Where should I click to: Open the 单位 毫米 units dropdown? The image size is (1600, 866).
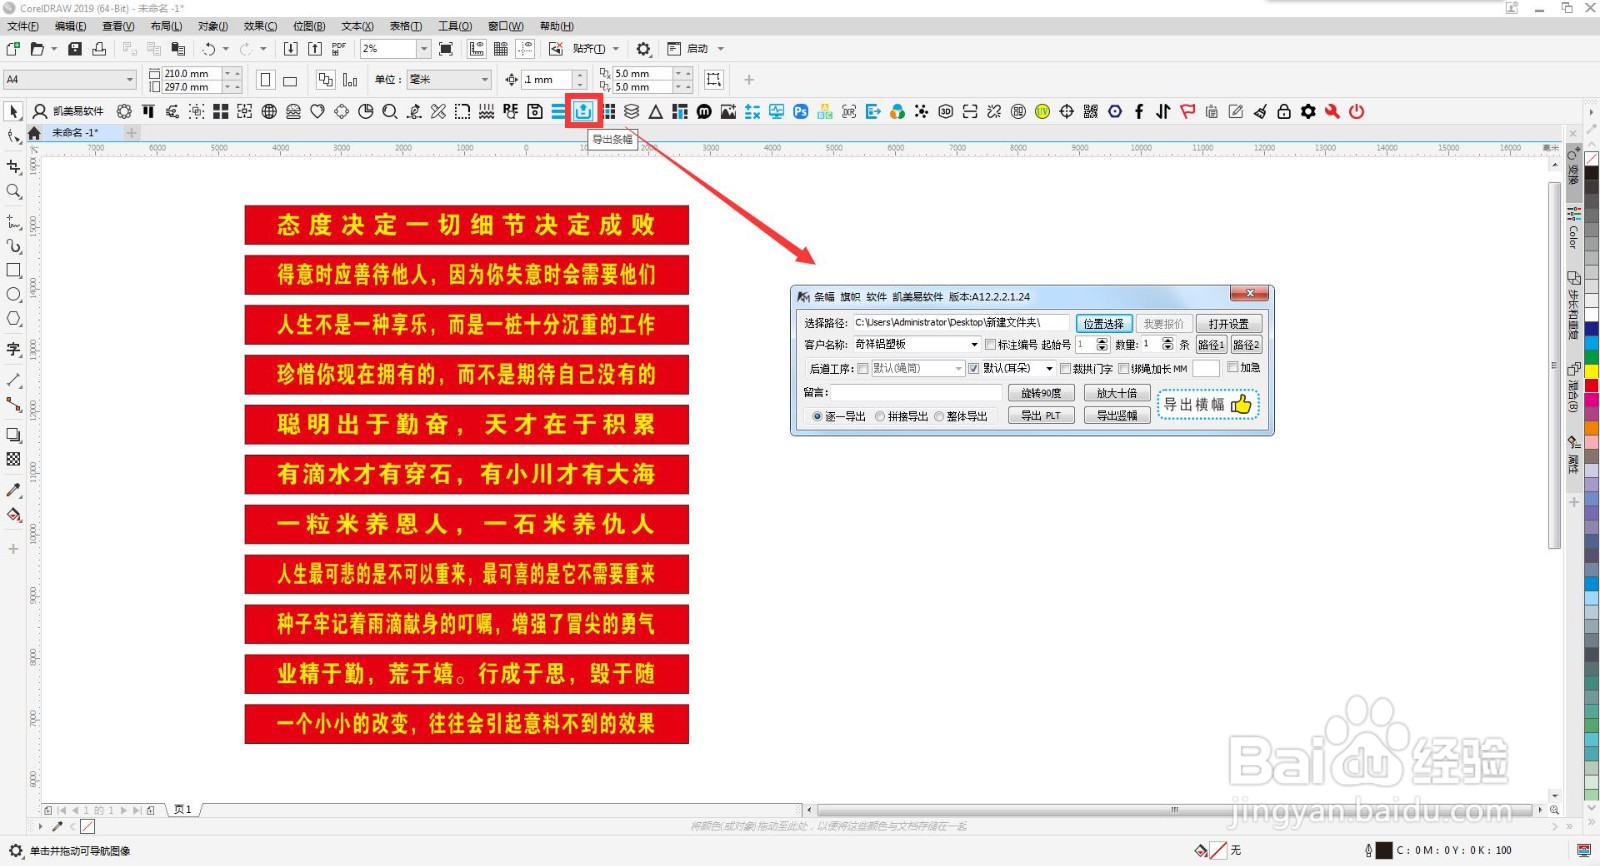coord(485,80)
